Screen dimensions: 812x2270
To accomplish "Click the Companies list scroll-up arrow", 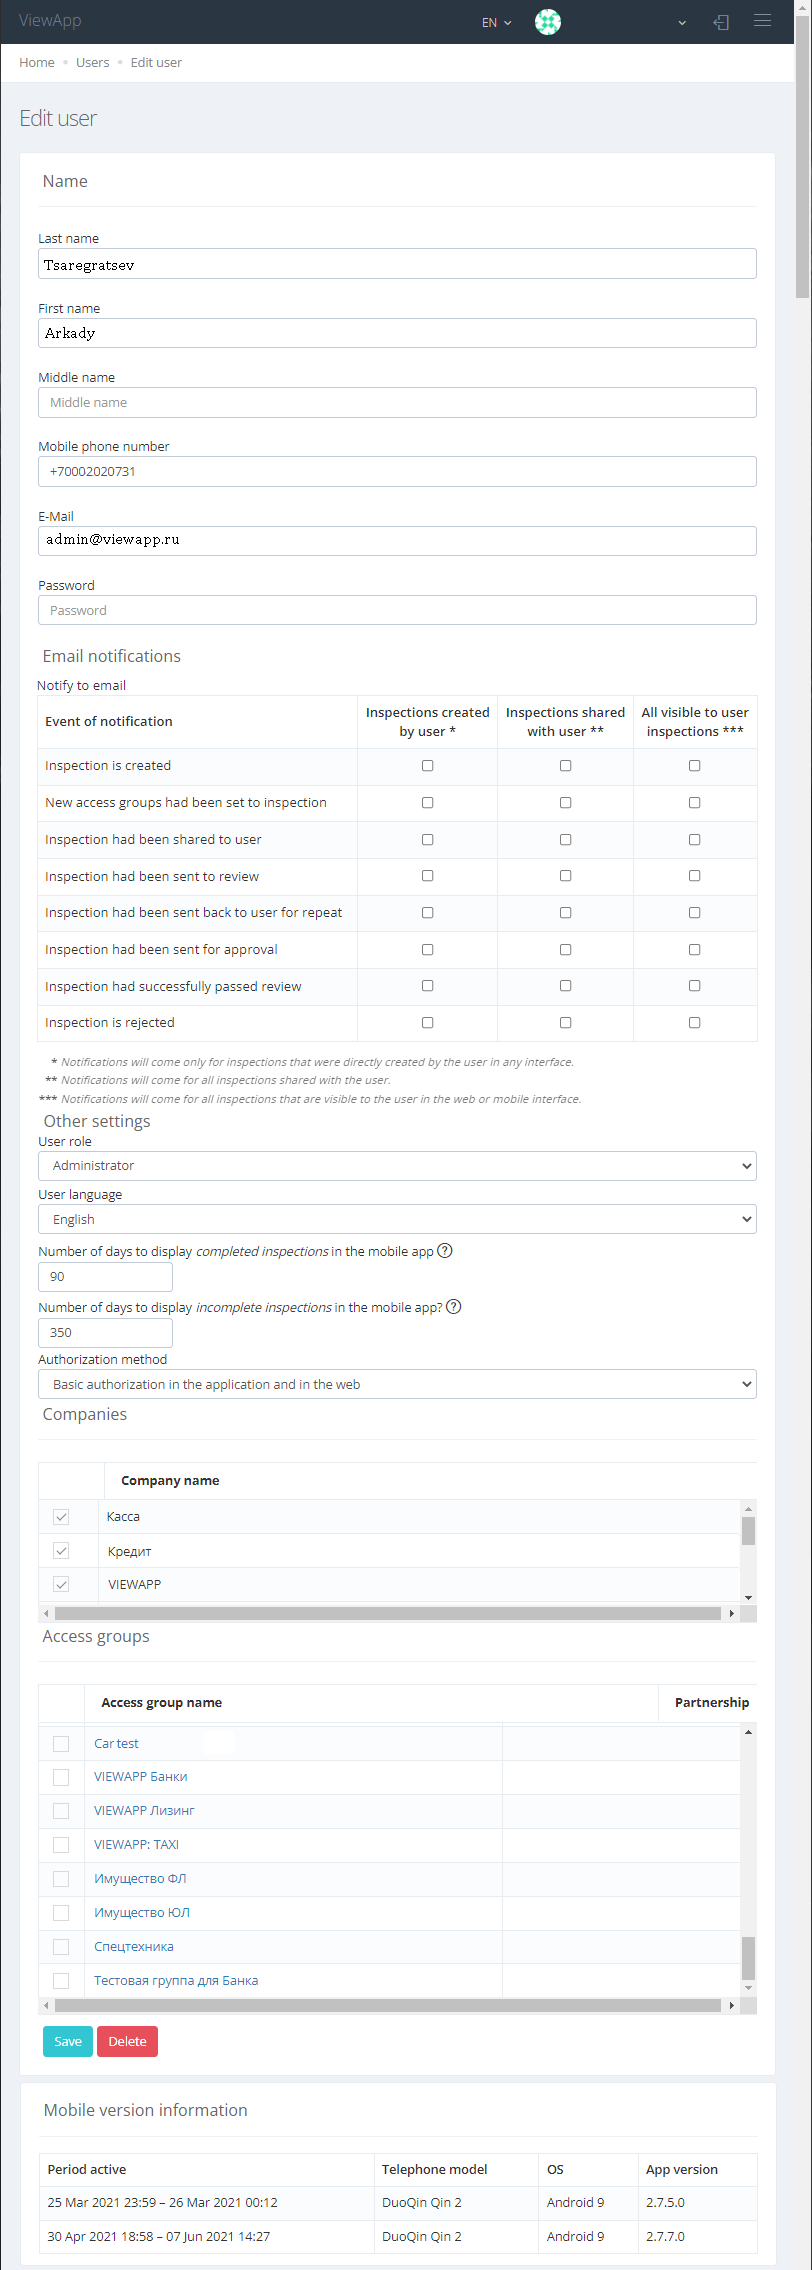I will tap(748, 1508).
